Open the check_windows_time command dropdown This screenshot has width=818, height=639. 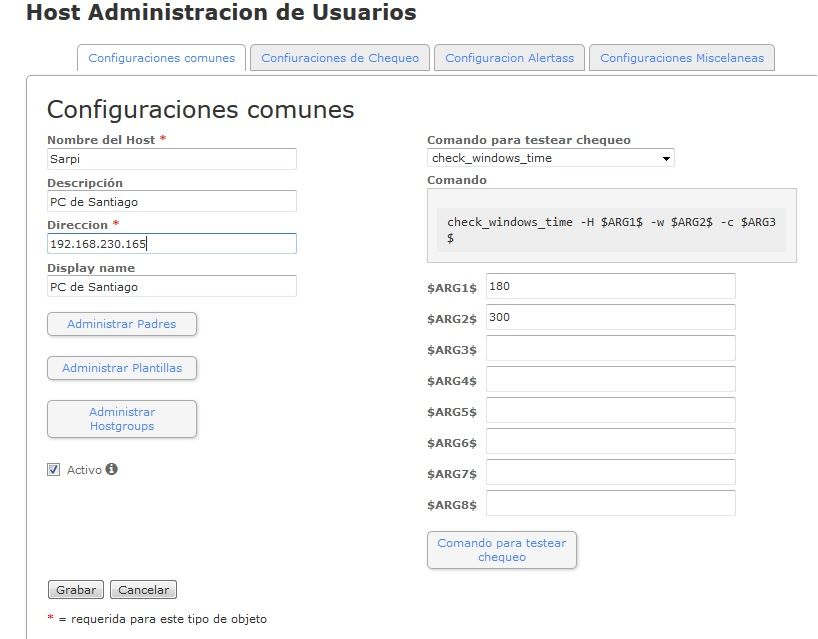click(550, 158)
